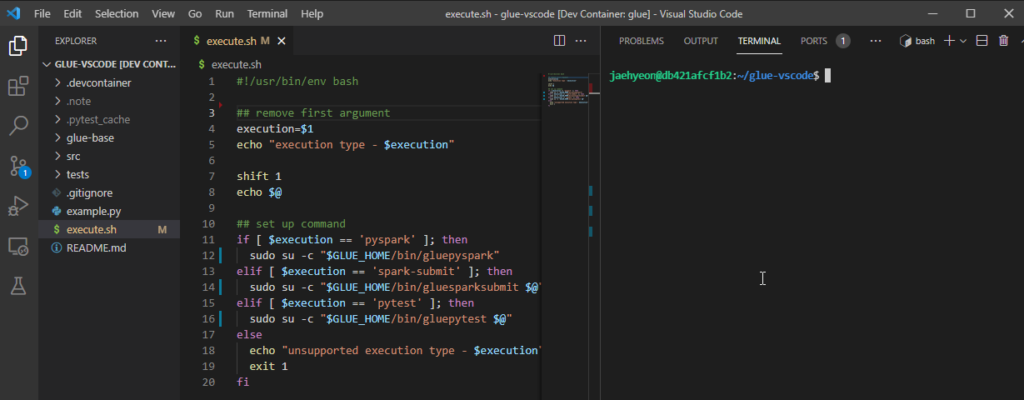Viewport: 1024px width, 400px height.
Task: Kill terminal with the trash icon
Action: (1004, 41)
